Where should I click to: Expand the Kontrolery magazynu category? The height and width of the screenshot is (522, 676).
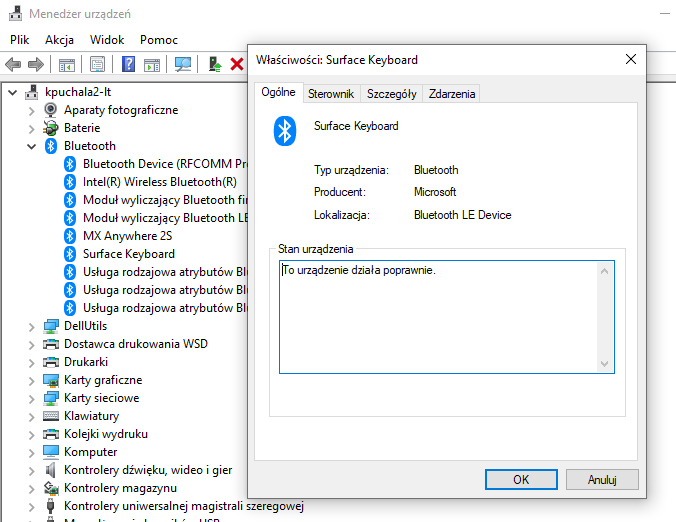(31, 489)
